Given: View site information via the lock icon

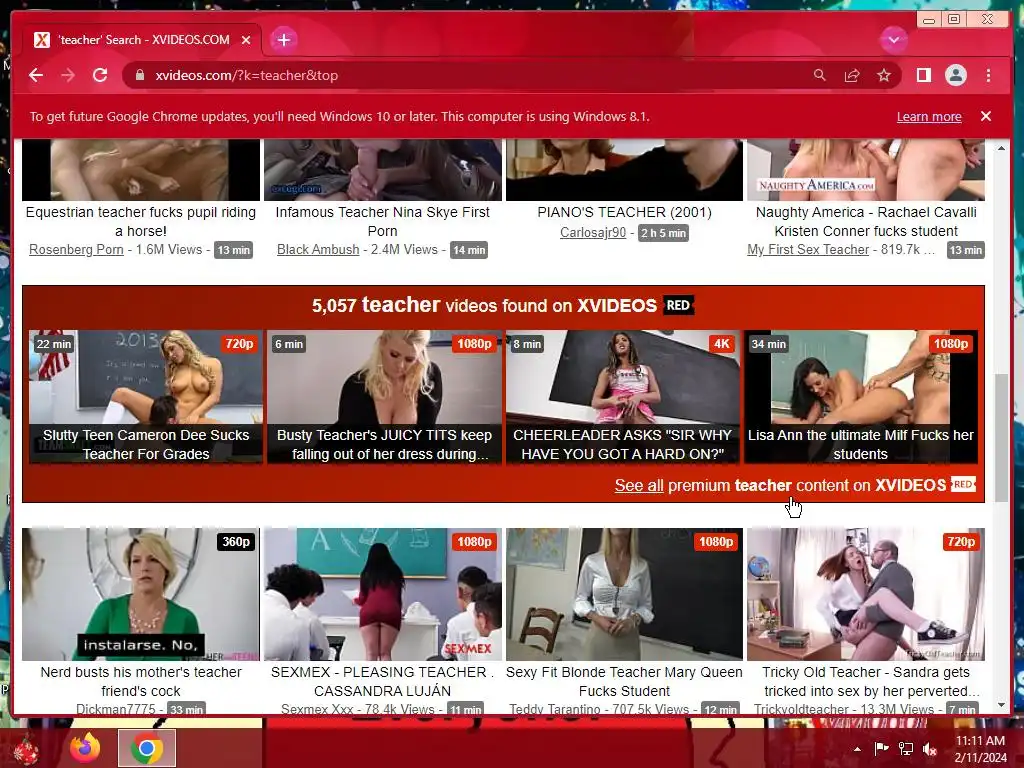Looking at the screenshot, I should (139, 75).
